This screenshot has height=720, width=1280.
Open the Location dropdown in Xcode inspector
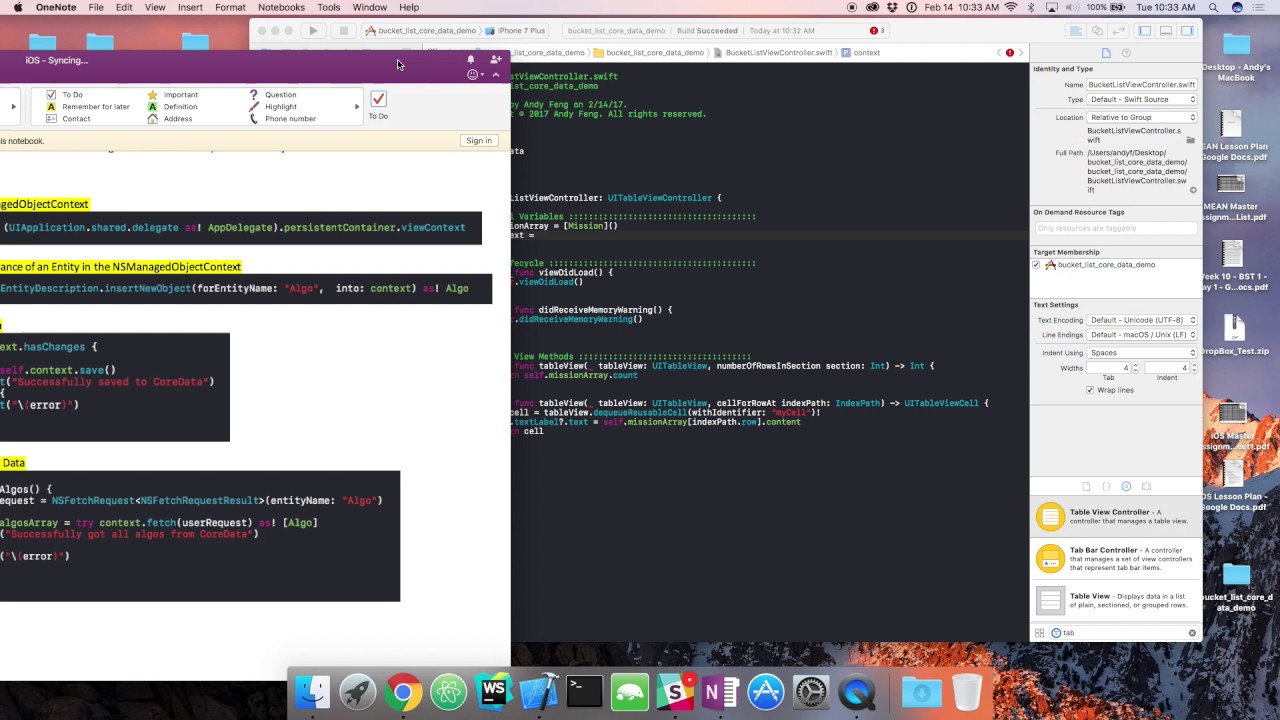click(1142, 117)
